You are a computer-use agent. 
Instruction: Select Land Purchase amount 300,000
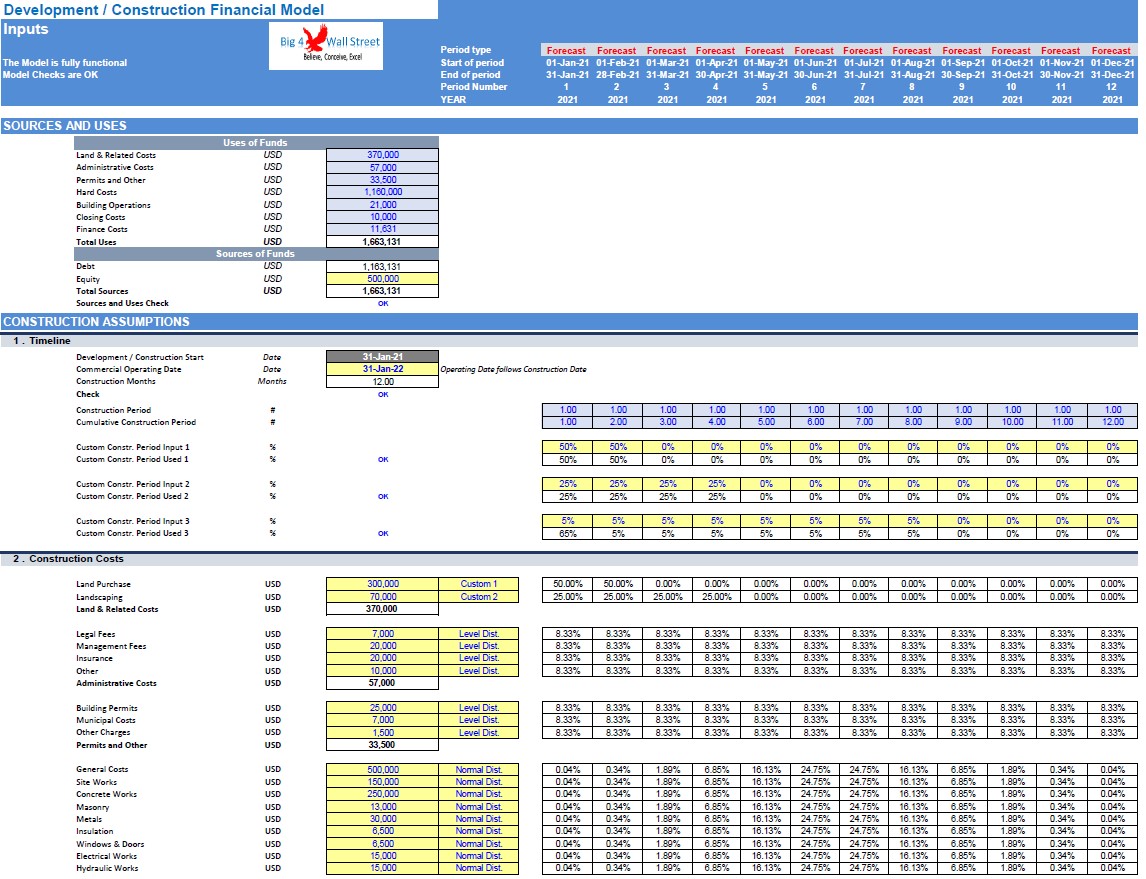pyautogui.click(x=382, y=584)
